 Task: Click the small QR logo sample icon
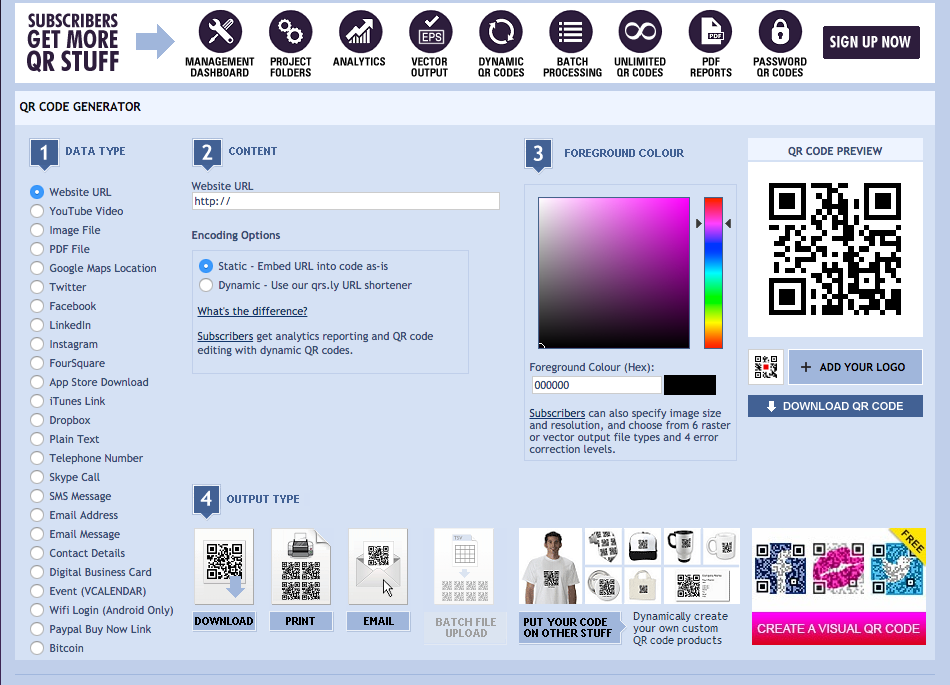tap(766, 367)
